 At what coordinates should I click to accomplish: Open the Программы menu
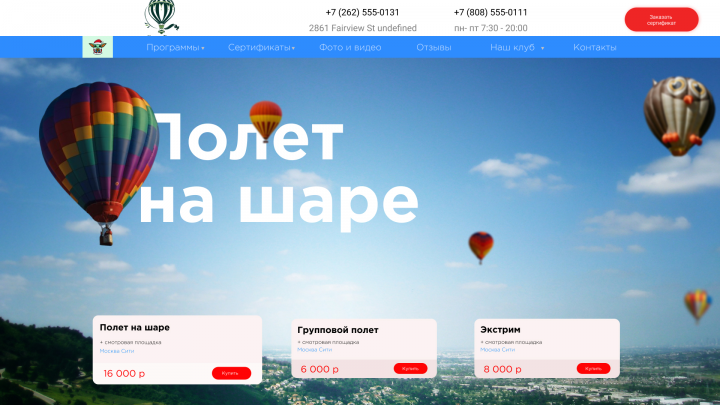[173, 47]
